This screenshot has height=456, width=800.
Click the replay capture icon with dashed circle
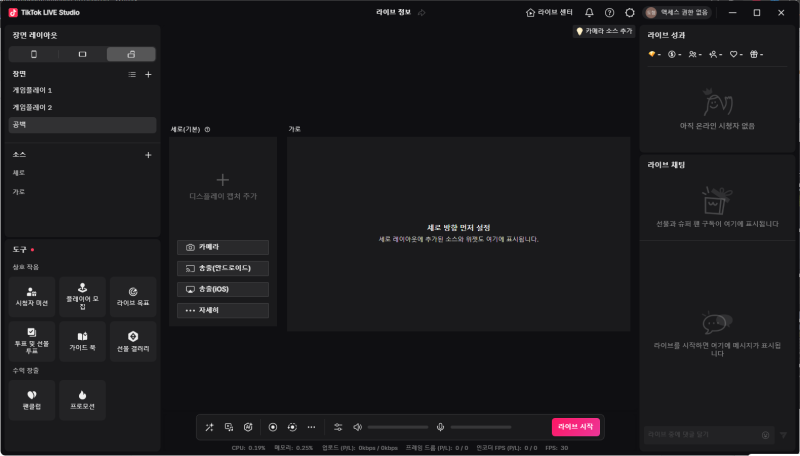coord(292,427)
